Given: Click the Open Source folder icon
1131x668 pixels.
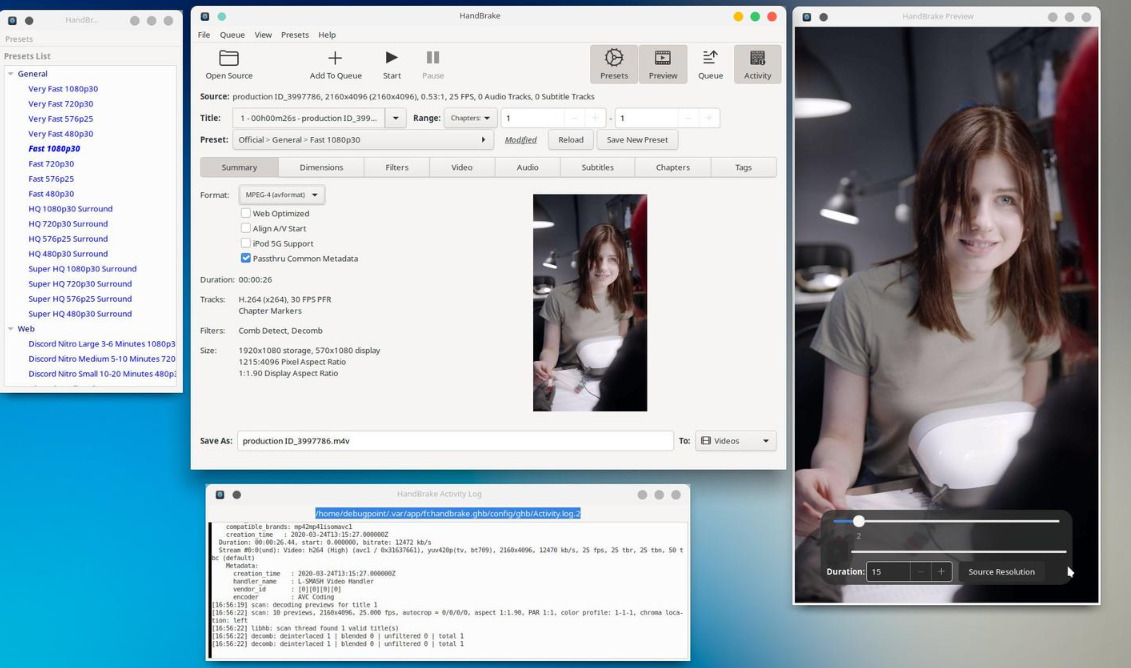Looking at the screenshot, I should (x=229, y=58).
